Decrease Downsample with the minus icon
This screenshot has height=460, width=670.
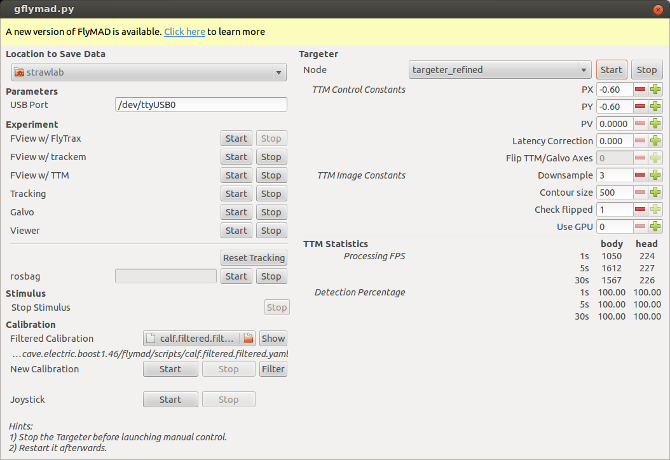coord(640,175)
